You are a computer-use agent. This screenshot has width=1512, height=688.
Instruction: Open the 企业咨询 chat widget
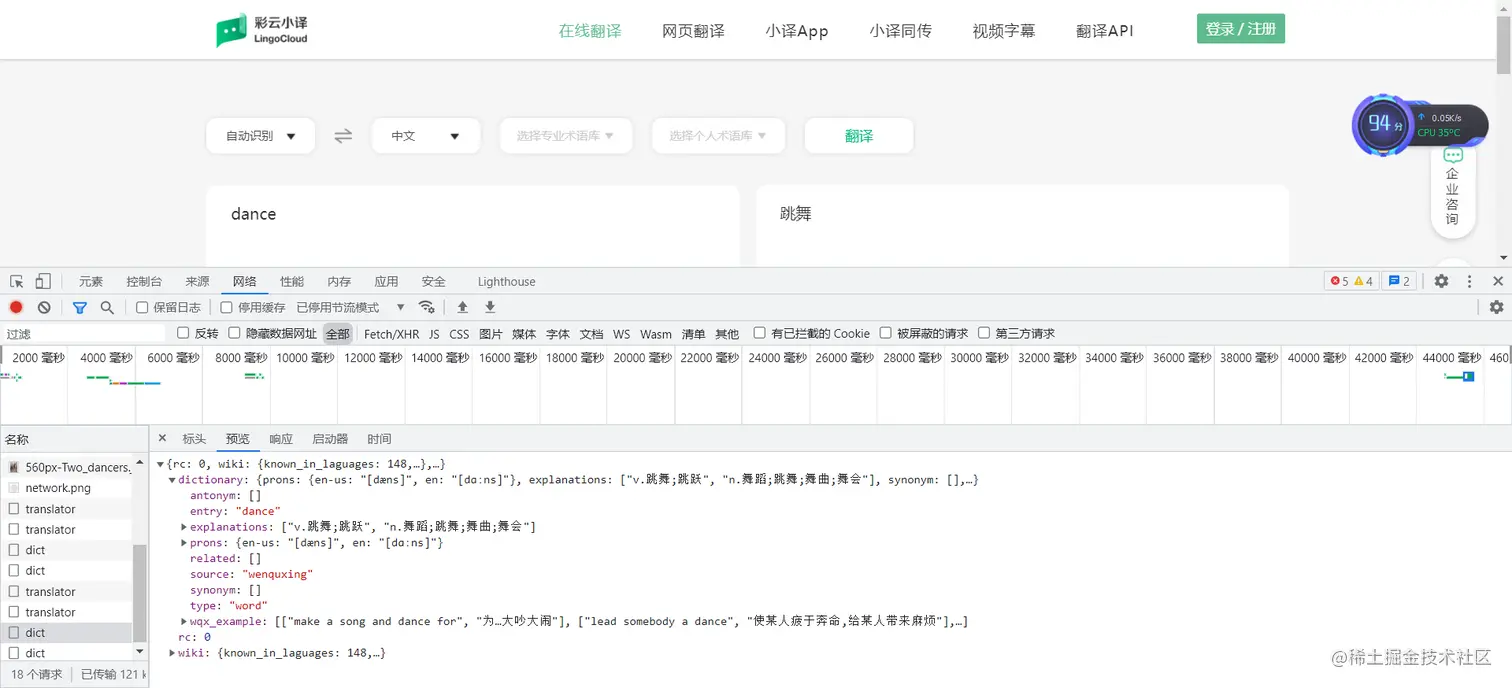coord(1453,190)
